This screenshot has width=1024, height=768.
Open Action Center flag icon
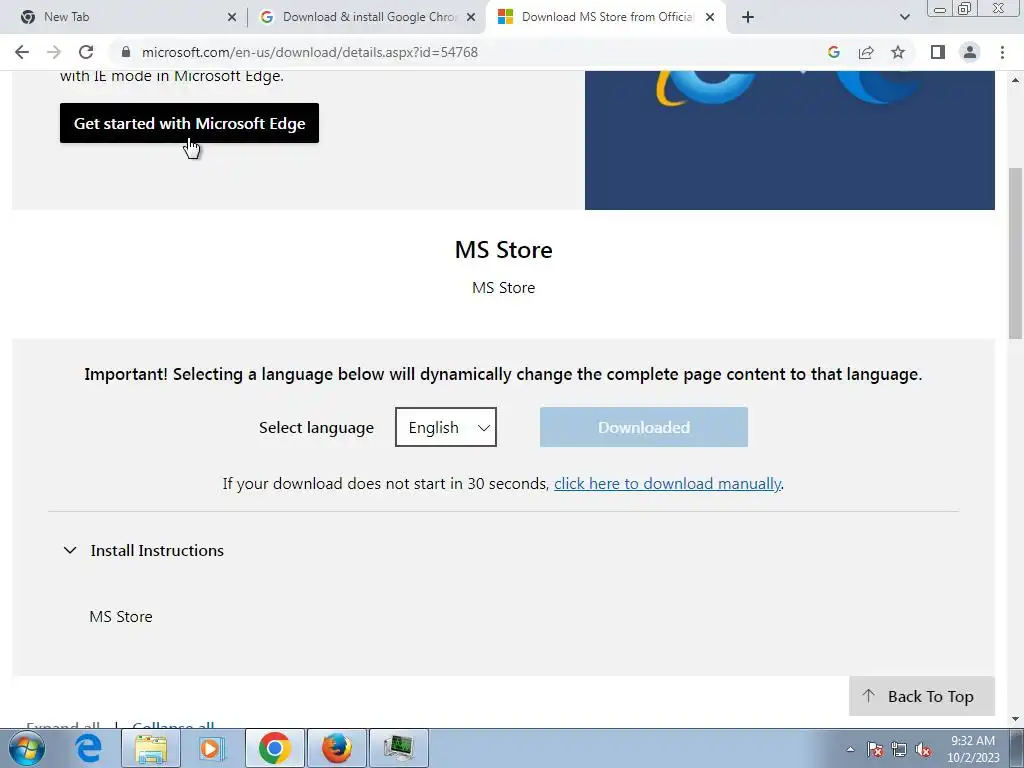point(875,749)
